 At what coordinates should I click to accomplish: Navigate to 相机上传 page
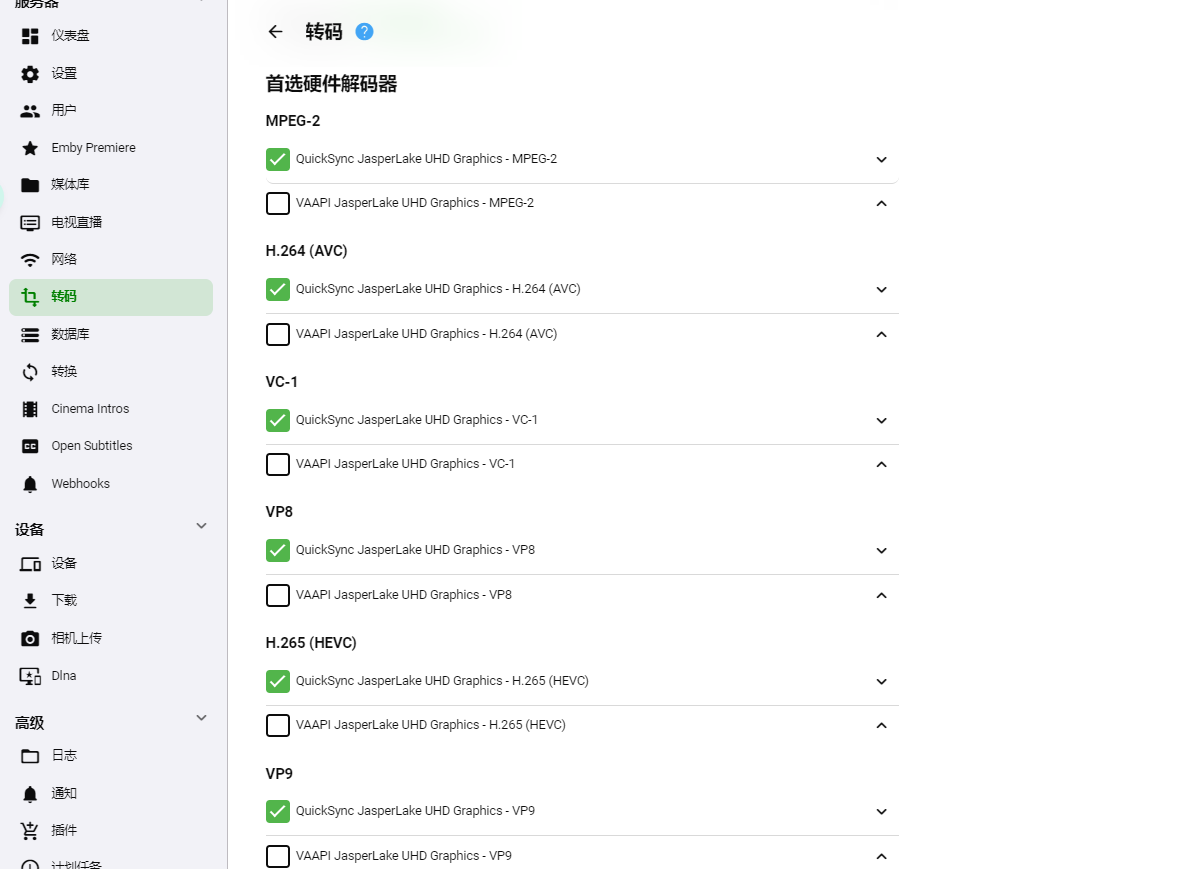click(76, 638)
